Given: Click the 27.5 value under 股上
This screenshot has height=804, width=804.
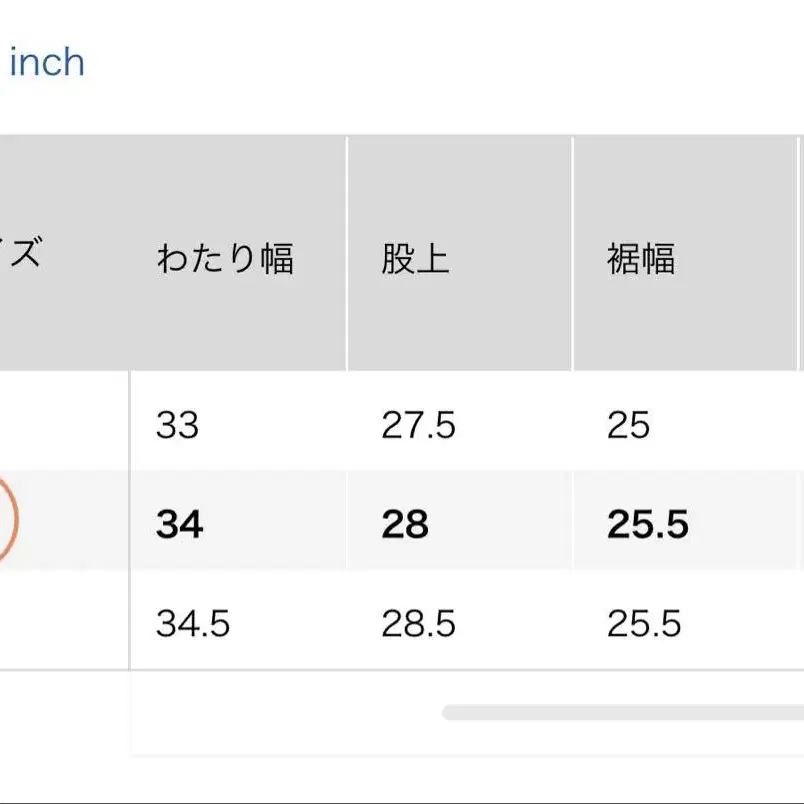Looking at the screenshot, I should pos(418,426).
